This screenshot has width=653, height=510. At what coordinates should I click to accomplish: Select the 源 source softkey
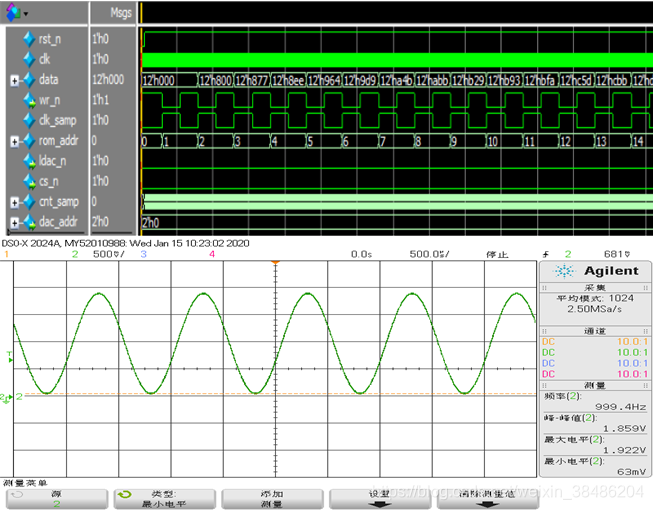57,499
